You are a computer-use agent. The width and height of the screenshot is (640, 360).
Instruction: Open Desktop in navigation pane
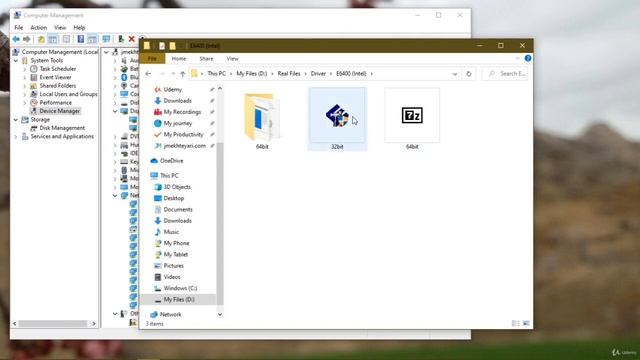(x=173, y=198)
